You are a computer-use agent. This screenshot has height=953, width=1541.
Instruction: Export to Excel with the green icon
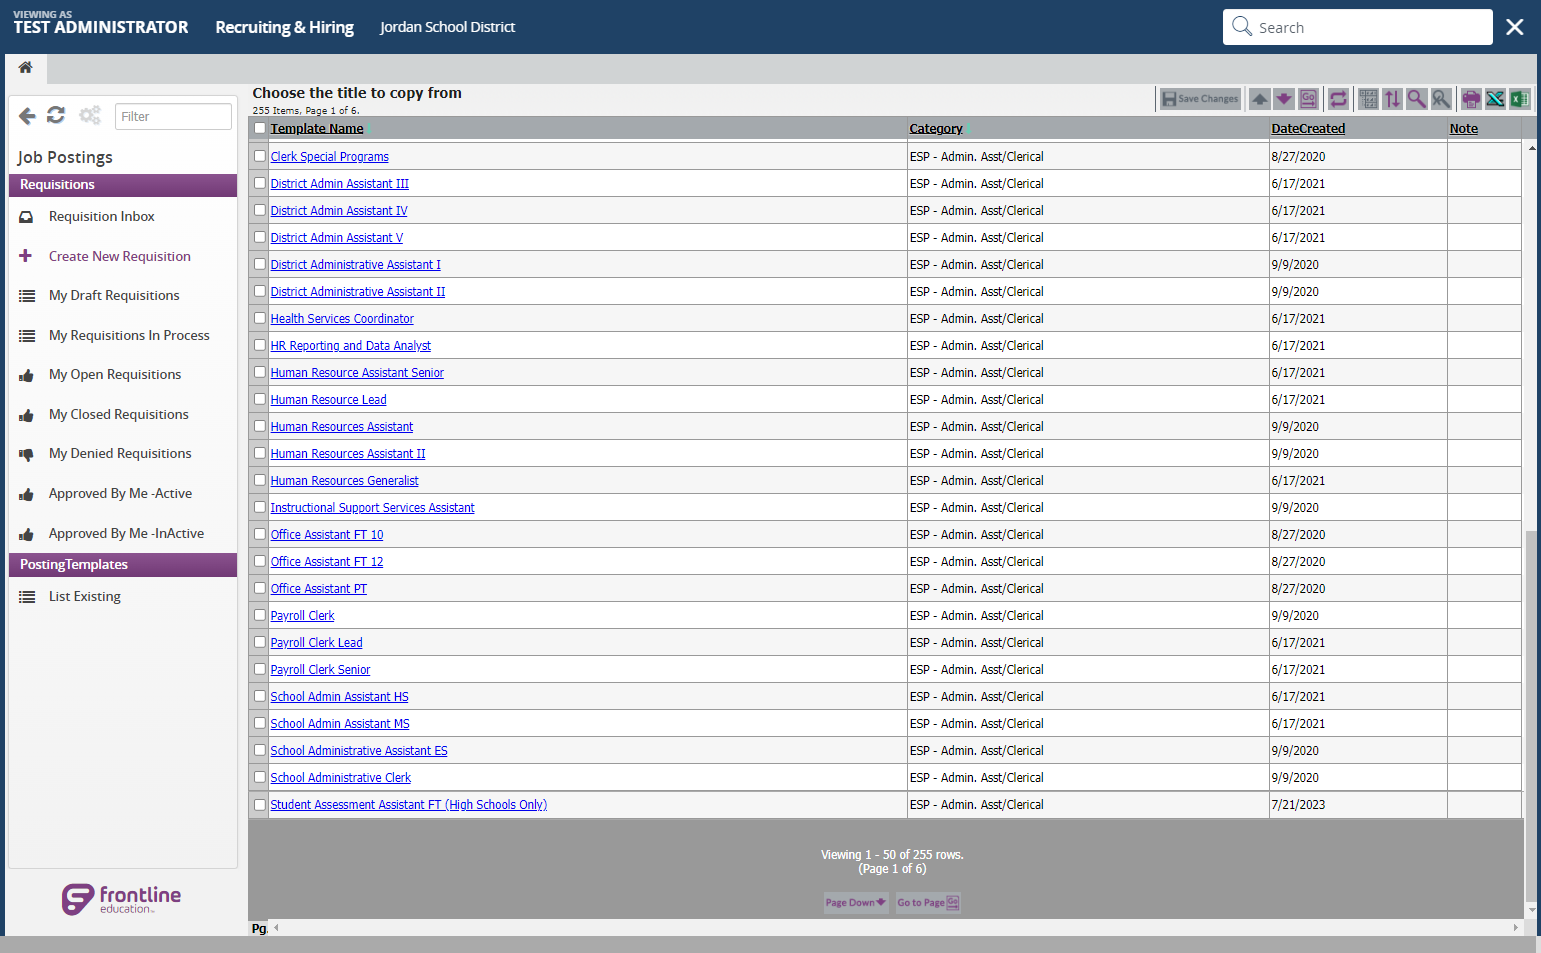tap(1519, 99)
